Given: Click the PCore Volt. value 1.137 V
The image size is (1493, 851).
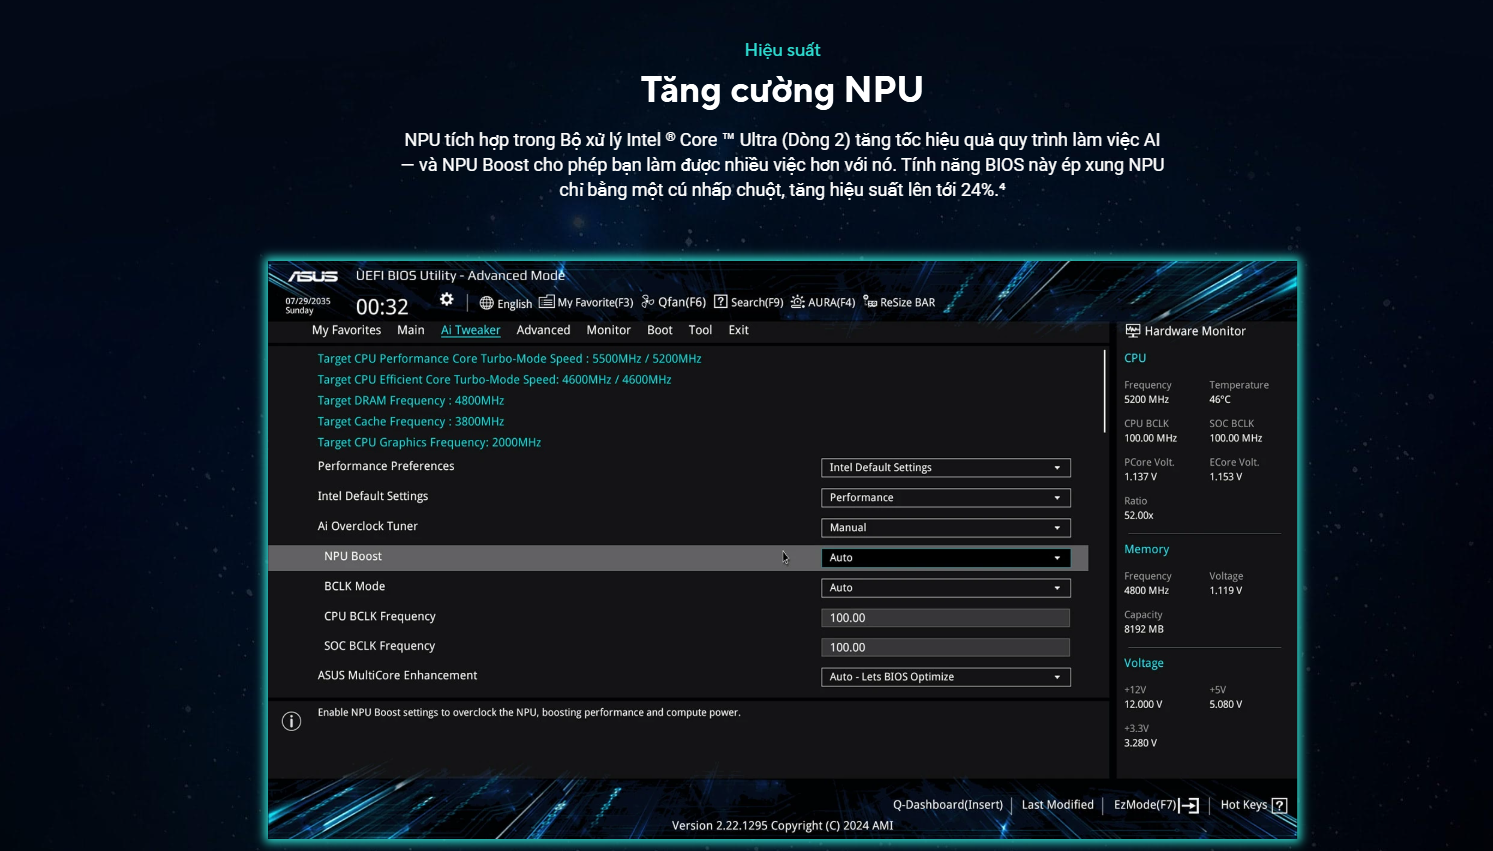Looking at the screenshot, I should pos(1141,477).
